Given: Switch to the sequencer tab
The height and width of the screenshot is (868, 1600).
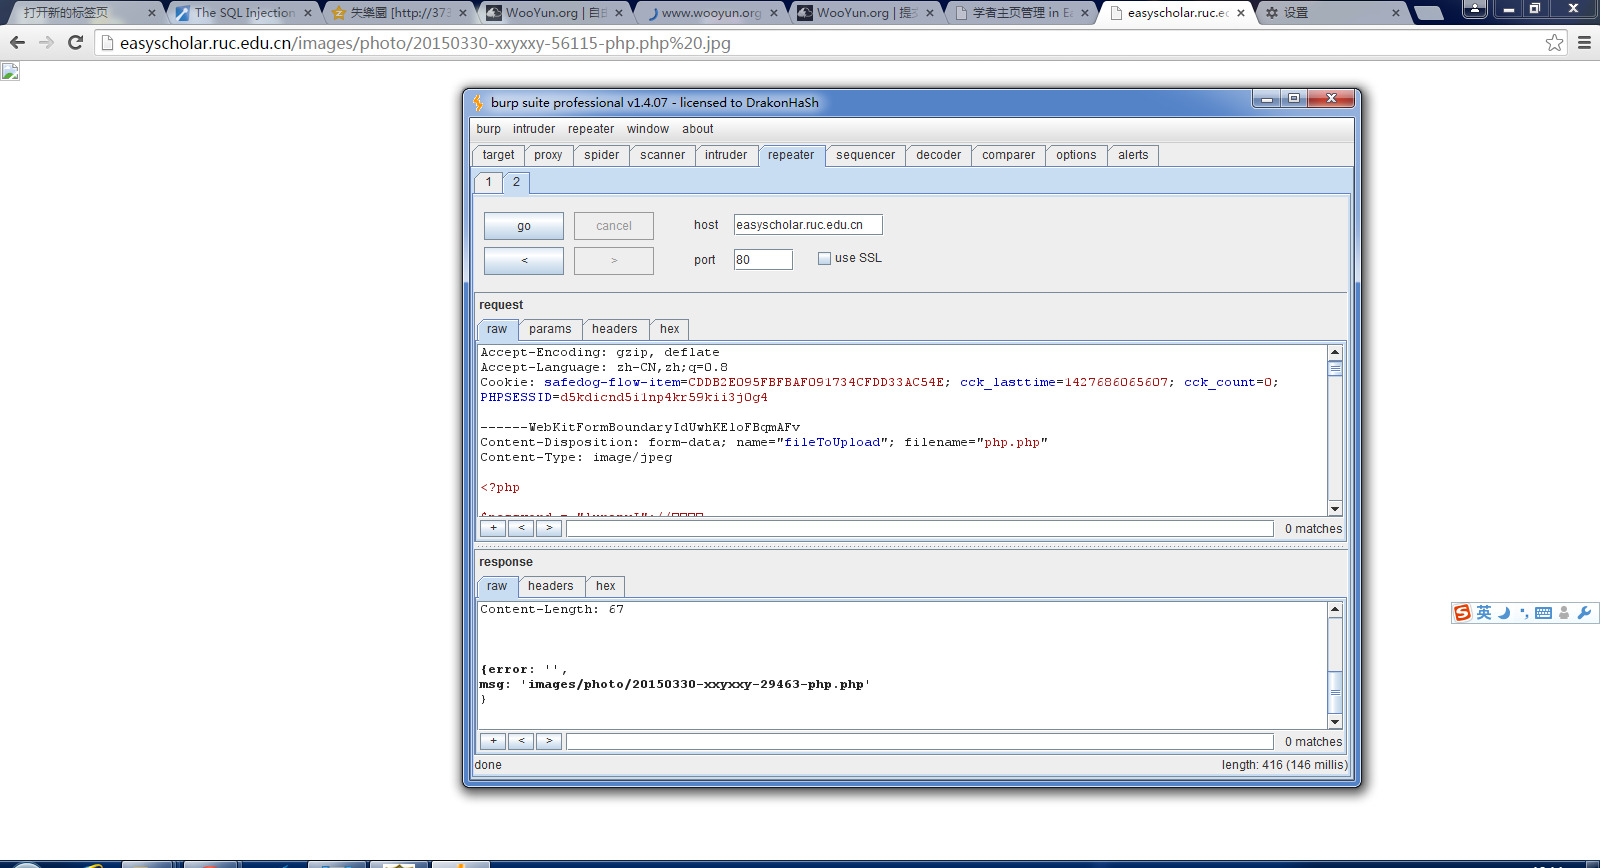Looking at the screenshot, I should (x=866, y=155).
